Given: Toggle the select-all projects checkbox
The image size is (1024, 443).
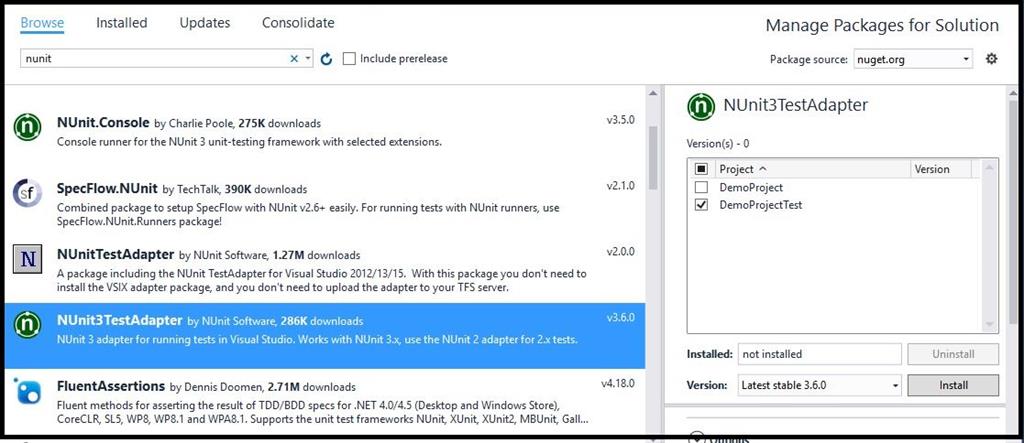Looking at the screenshot, I should click(701, 169).
